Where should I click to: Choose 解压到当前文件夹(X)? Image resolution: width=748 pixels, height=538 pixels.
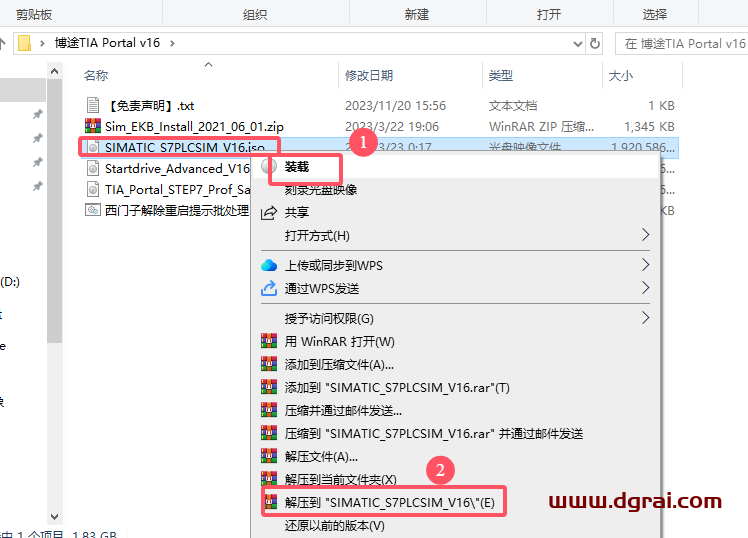(341, 479)
